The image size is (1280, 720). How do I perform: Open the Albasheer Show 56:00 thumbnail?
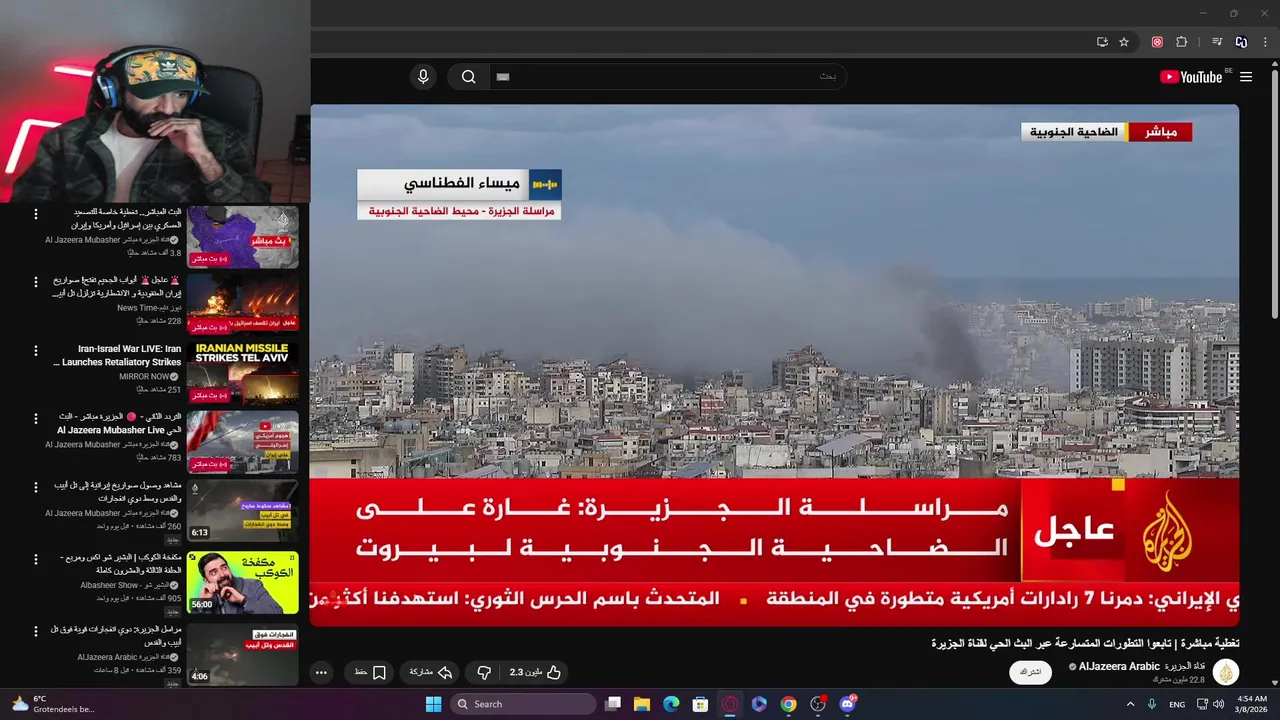click(x=243, y=582)
